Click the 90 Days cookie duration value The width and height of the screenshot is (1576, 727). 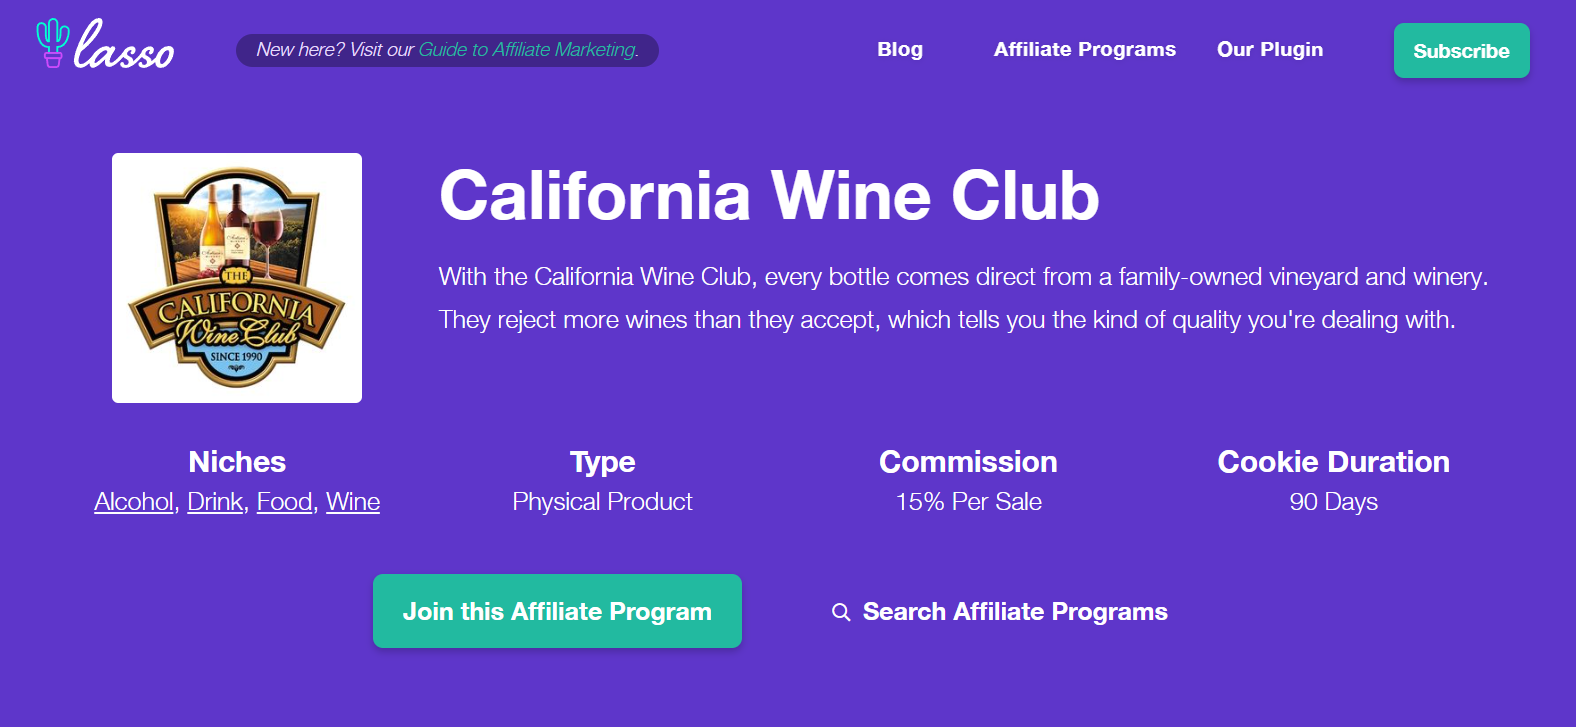click(x=1333, y=502)
